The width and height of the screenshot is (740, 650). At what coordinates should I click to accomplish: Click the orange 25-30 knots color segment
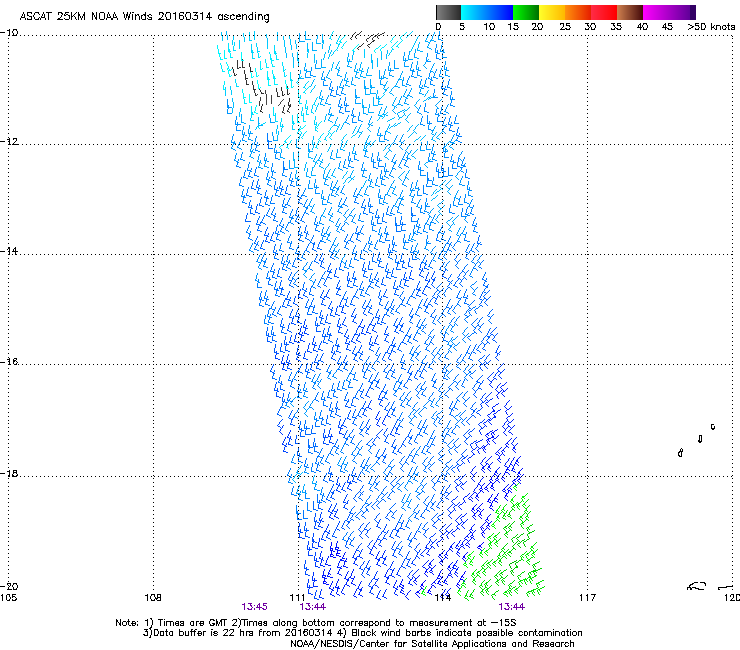[578, 12]
